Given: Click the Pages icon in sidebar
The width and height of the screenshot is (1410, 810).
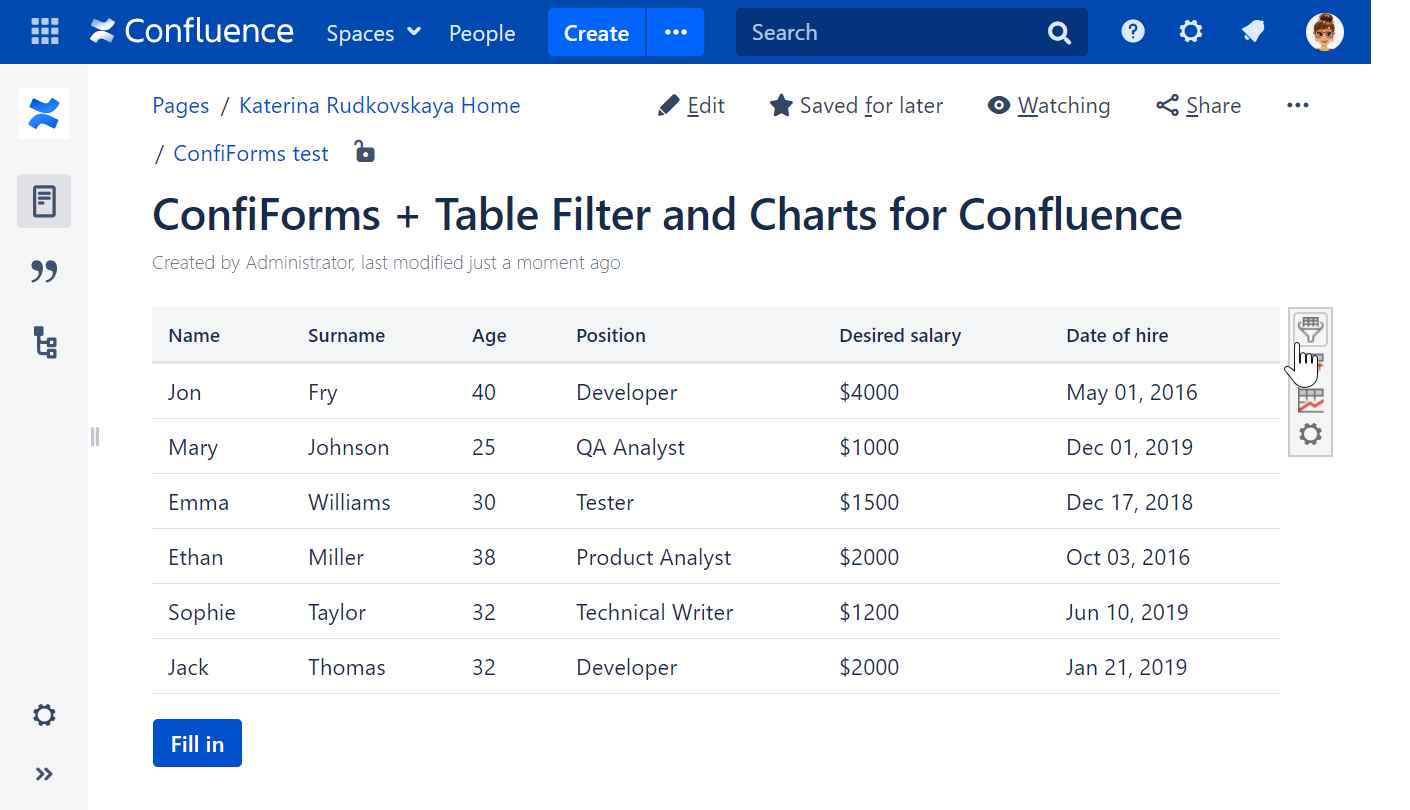Looking at the screenshot, I should 44,200.
